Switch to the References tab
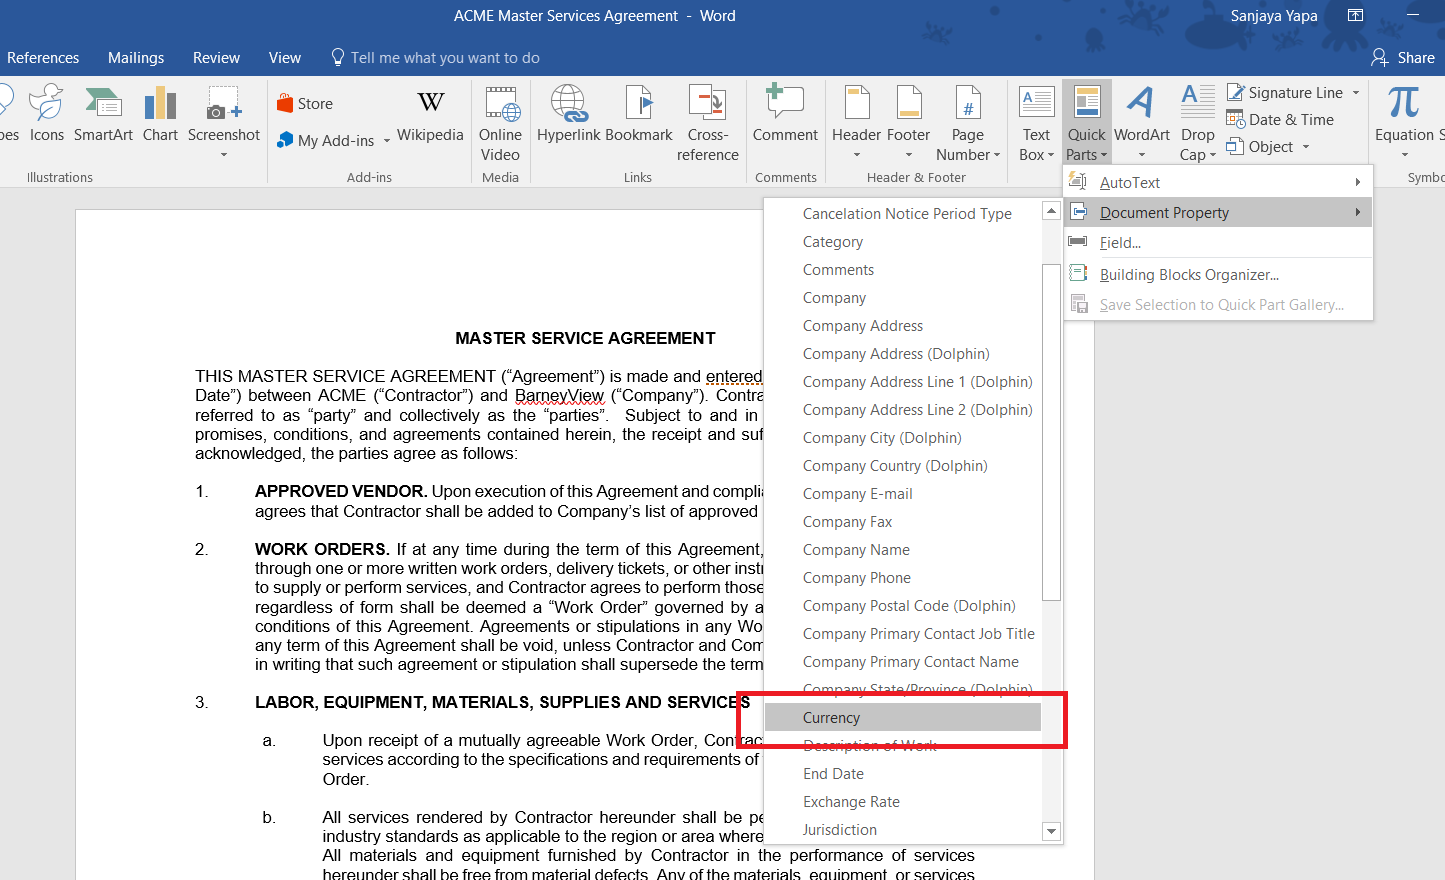This screenshot has height=880, width=1445. [43, 58]
